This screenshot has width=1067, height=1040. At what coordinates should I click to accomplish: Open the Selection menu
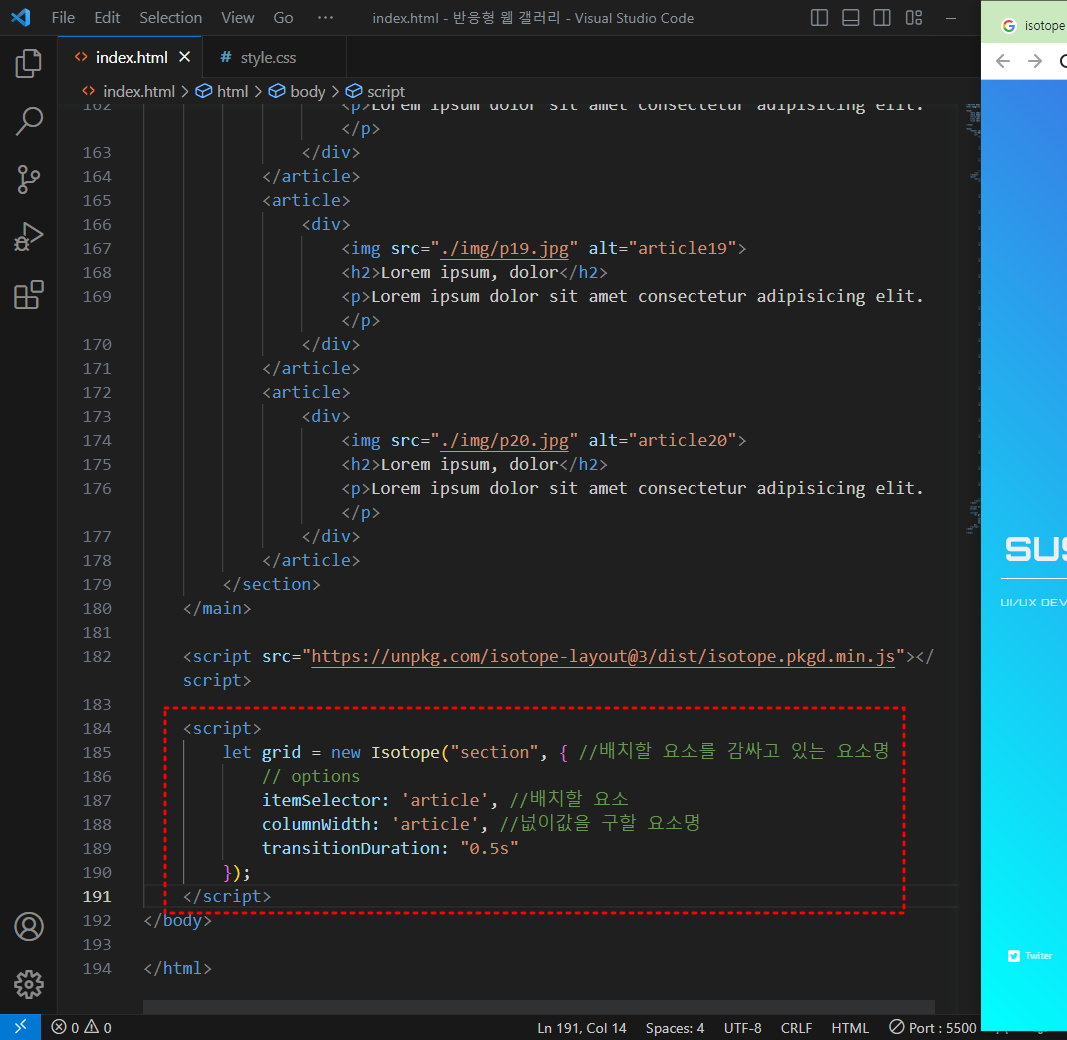pos(170,18)
